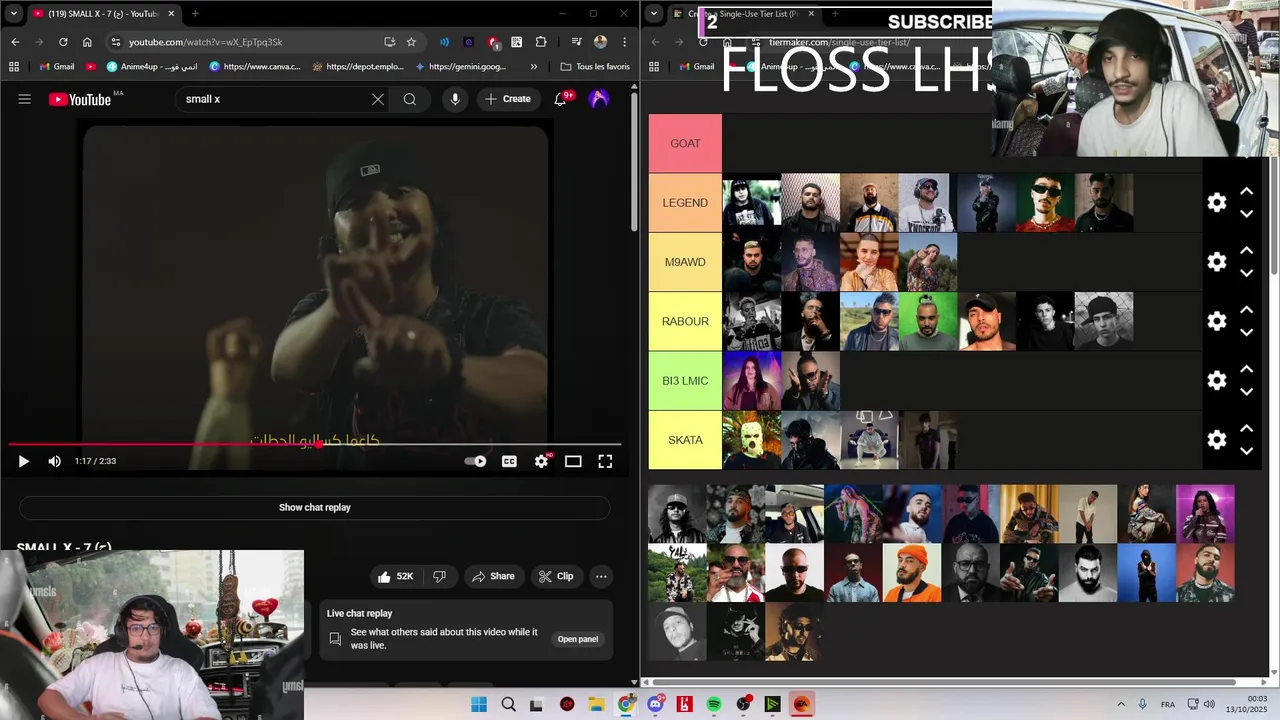Open Chrome extensions puzzle icon

pos(541,42)
